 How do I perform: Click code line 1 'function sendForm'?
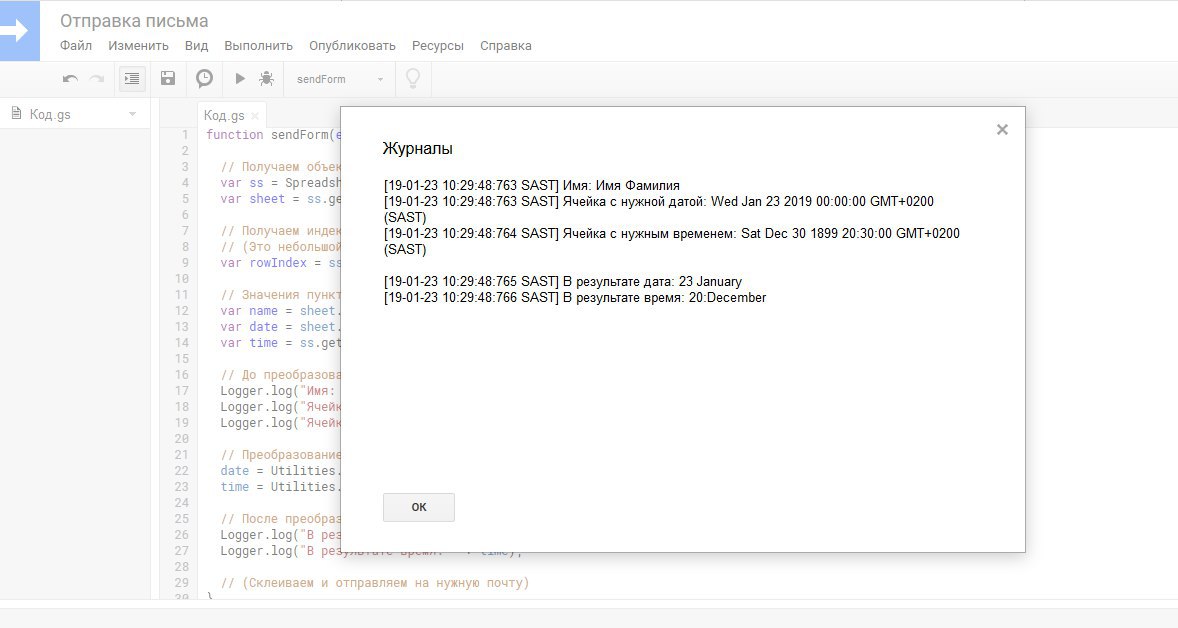coord(273,134)
